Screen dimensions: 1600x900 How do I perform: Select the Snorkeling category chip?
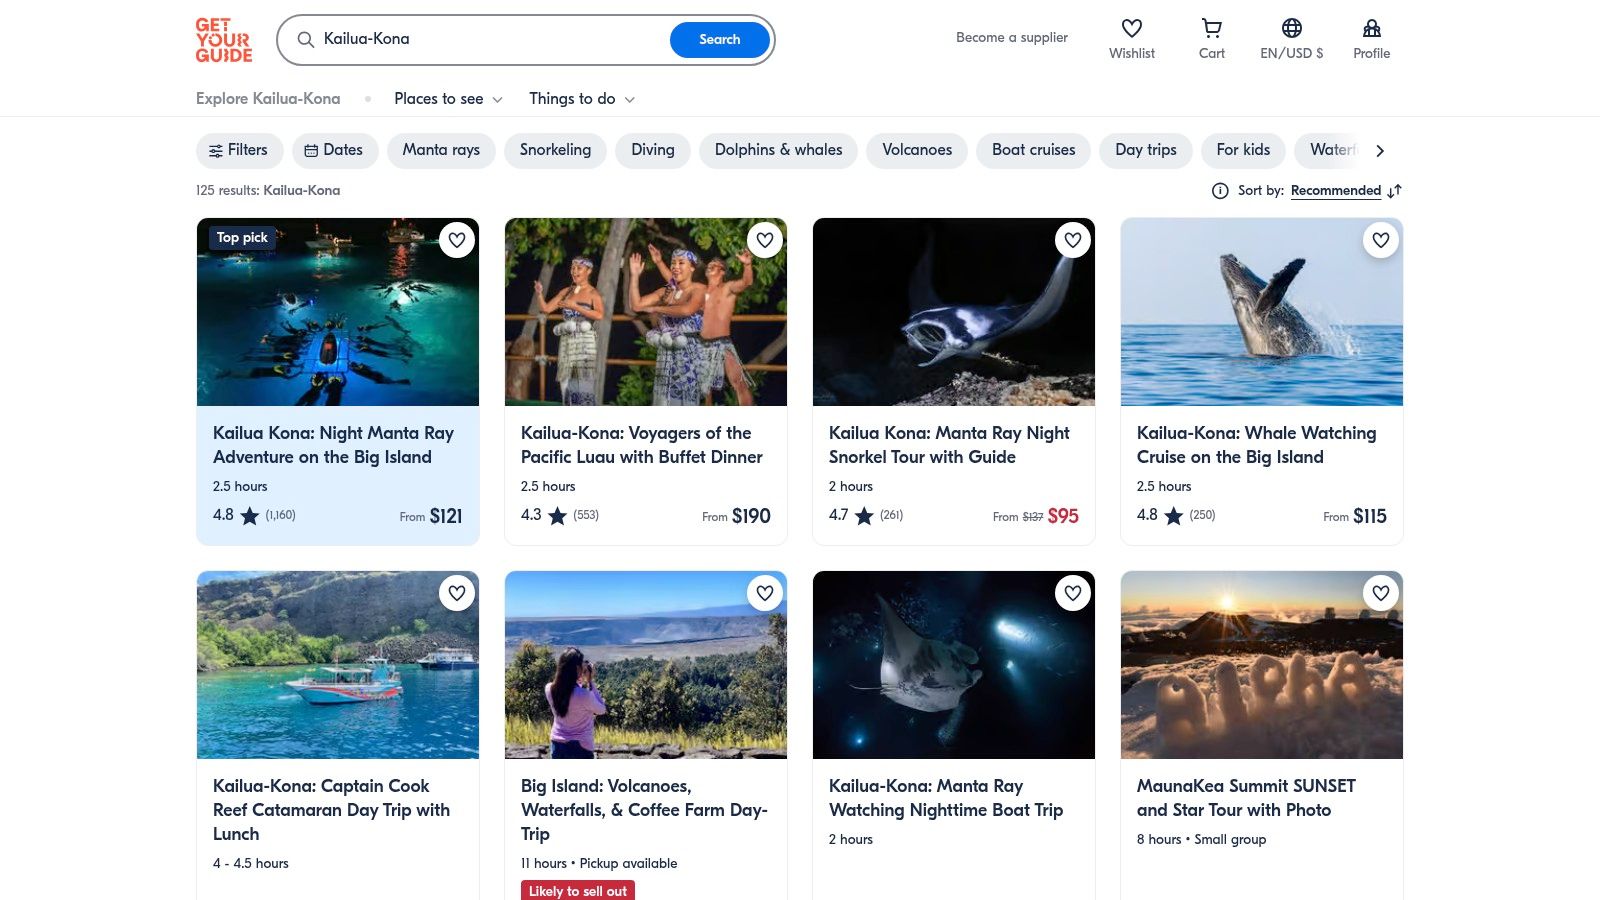555,150
